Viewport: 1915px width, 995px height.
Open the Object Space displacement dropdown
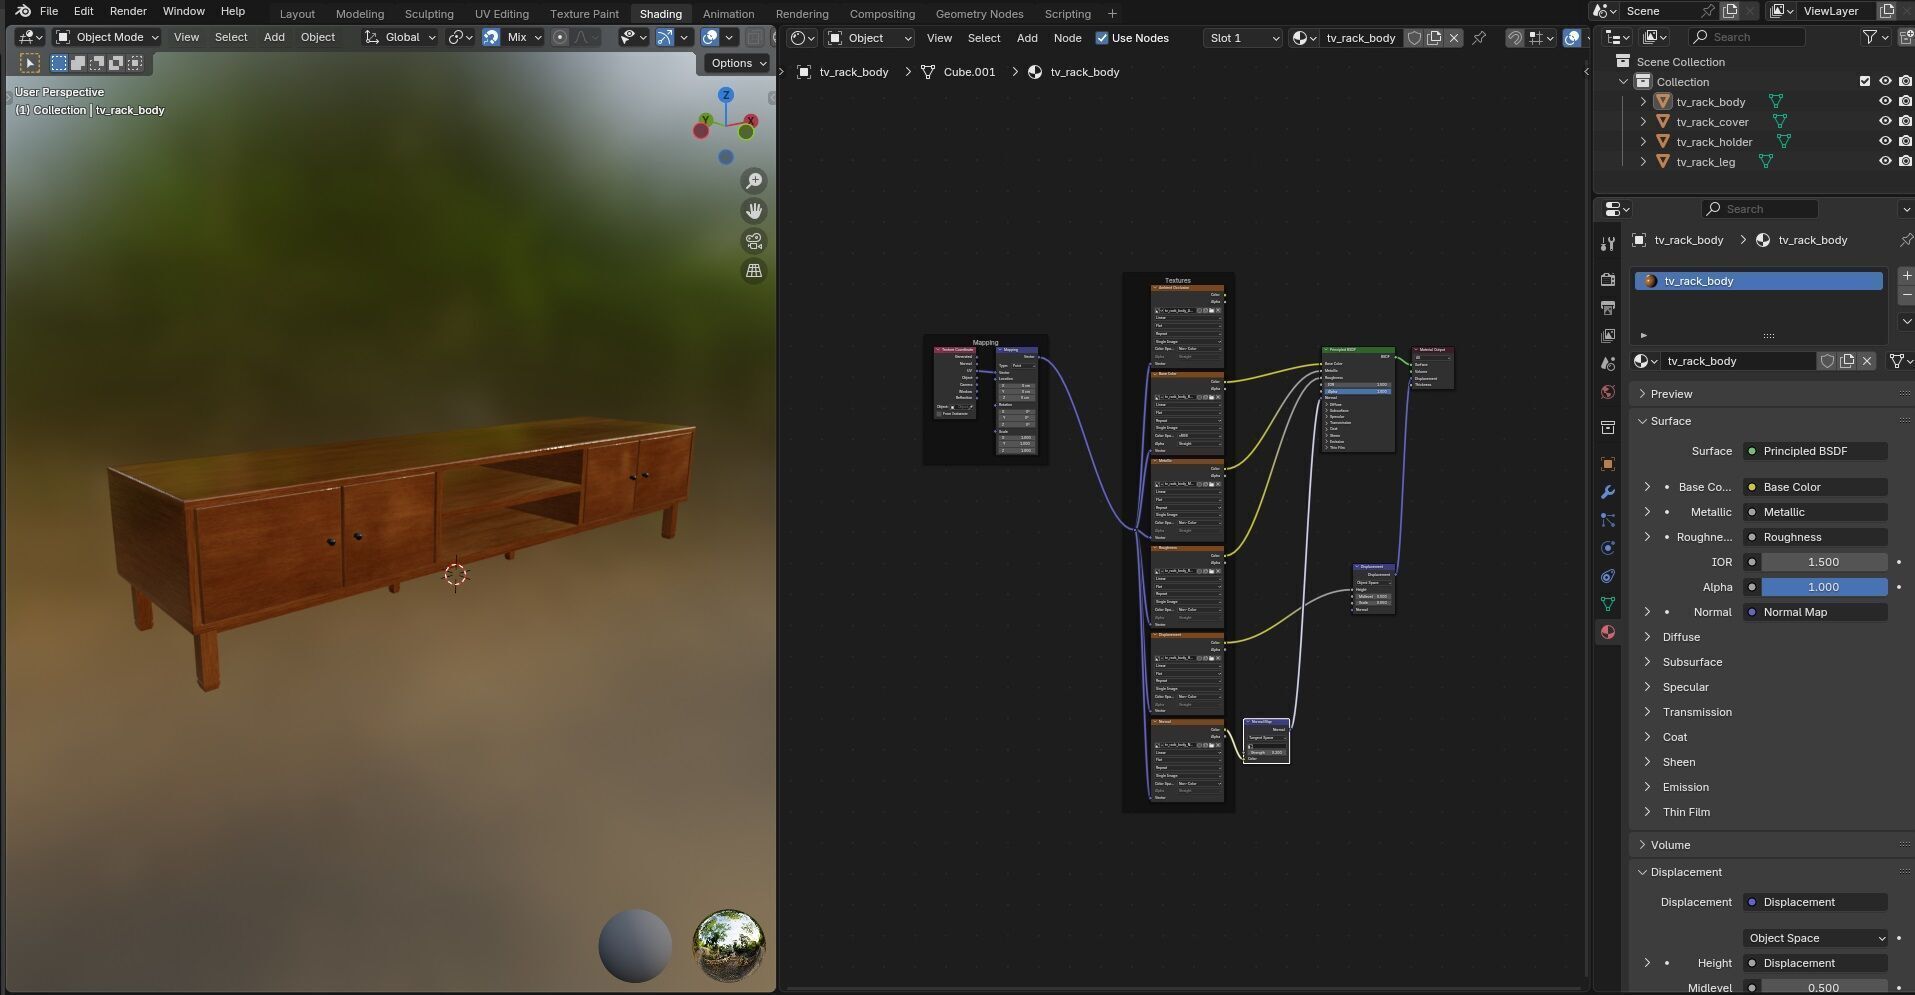pyautogui.click(x=1816, y=938)
